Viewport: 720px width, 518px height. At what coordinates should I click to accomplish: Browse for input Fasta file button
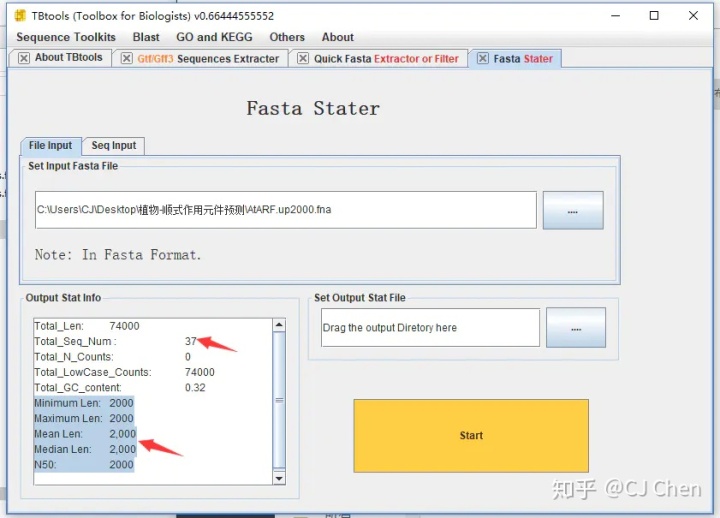[x=573, y=210]
